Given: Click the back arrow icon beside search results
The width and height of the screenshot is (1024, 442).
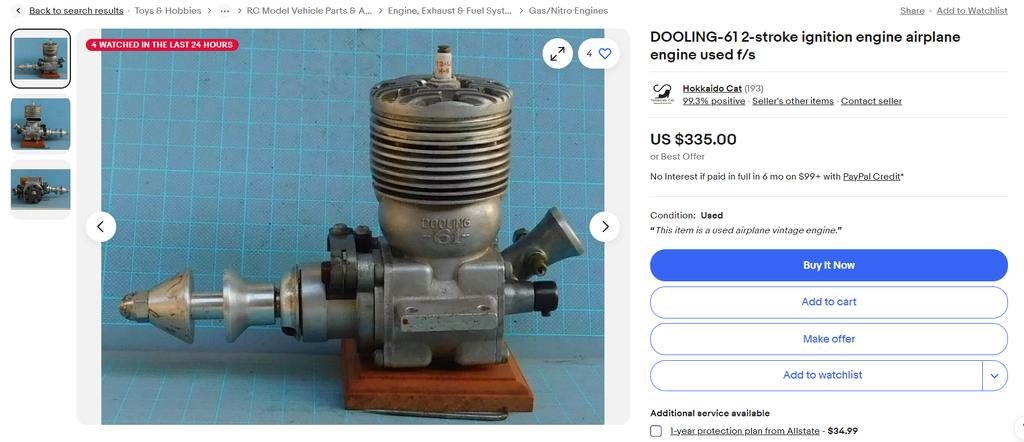Looking at the screenshot, I should point(18,10).
